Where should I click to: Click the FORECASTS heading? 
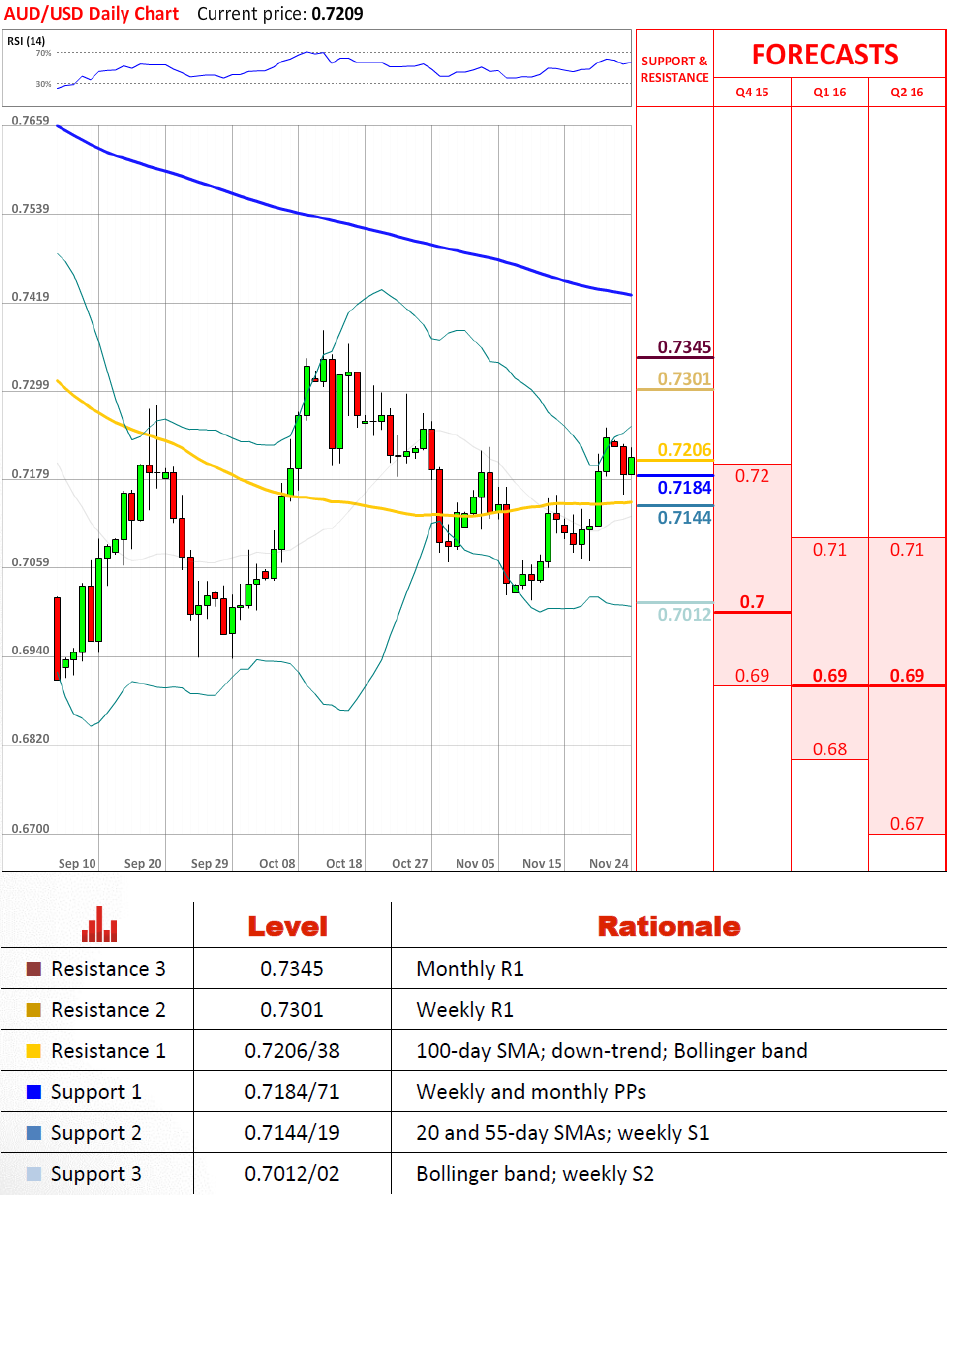click(825, 54)
